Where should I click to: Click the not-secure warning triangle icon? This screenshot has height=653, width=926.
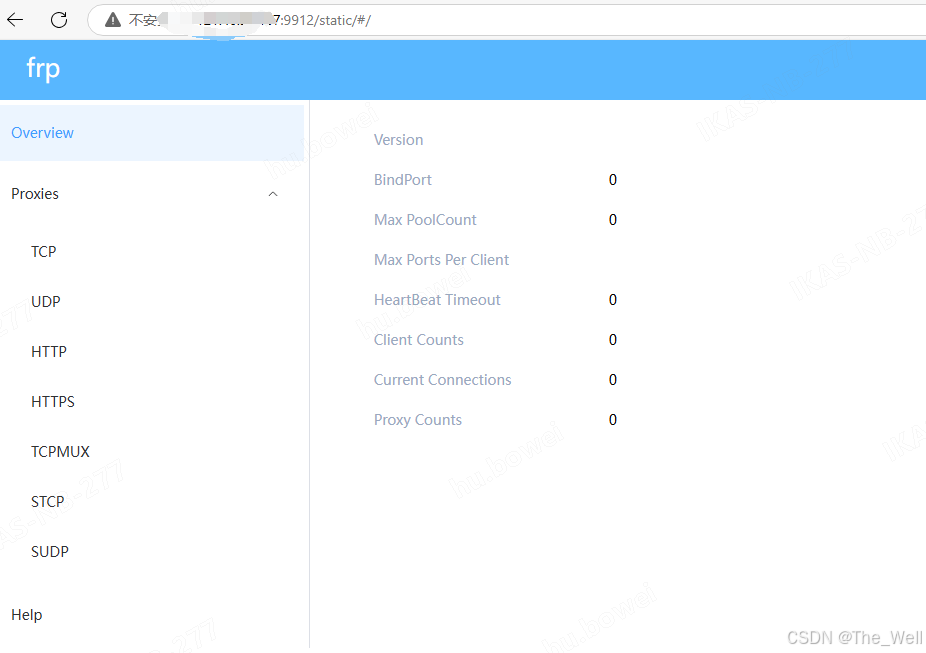pyautogui.click(x=113, y=20)
